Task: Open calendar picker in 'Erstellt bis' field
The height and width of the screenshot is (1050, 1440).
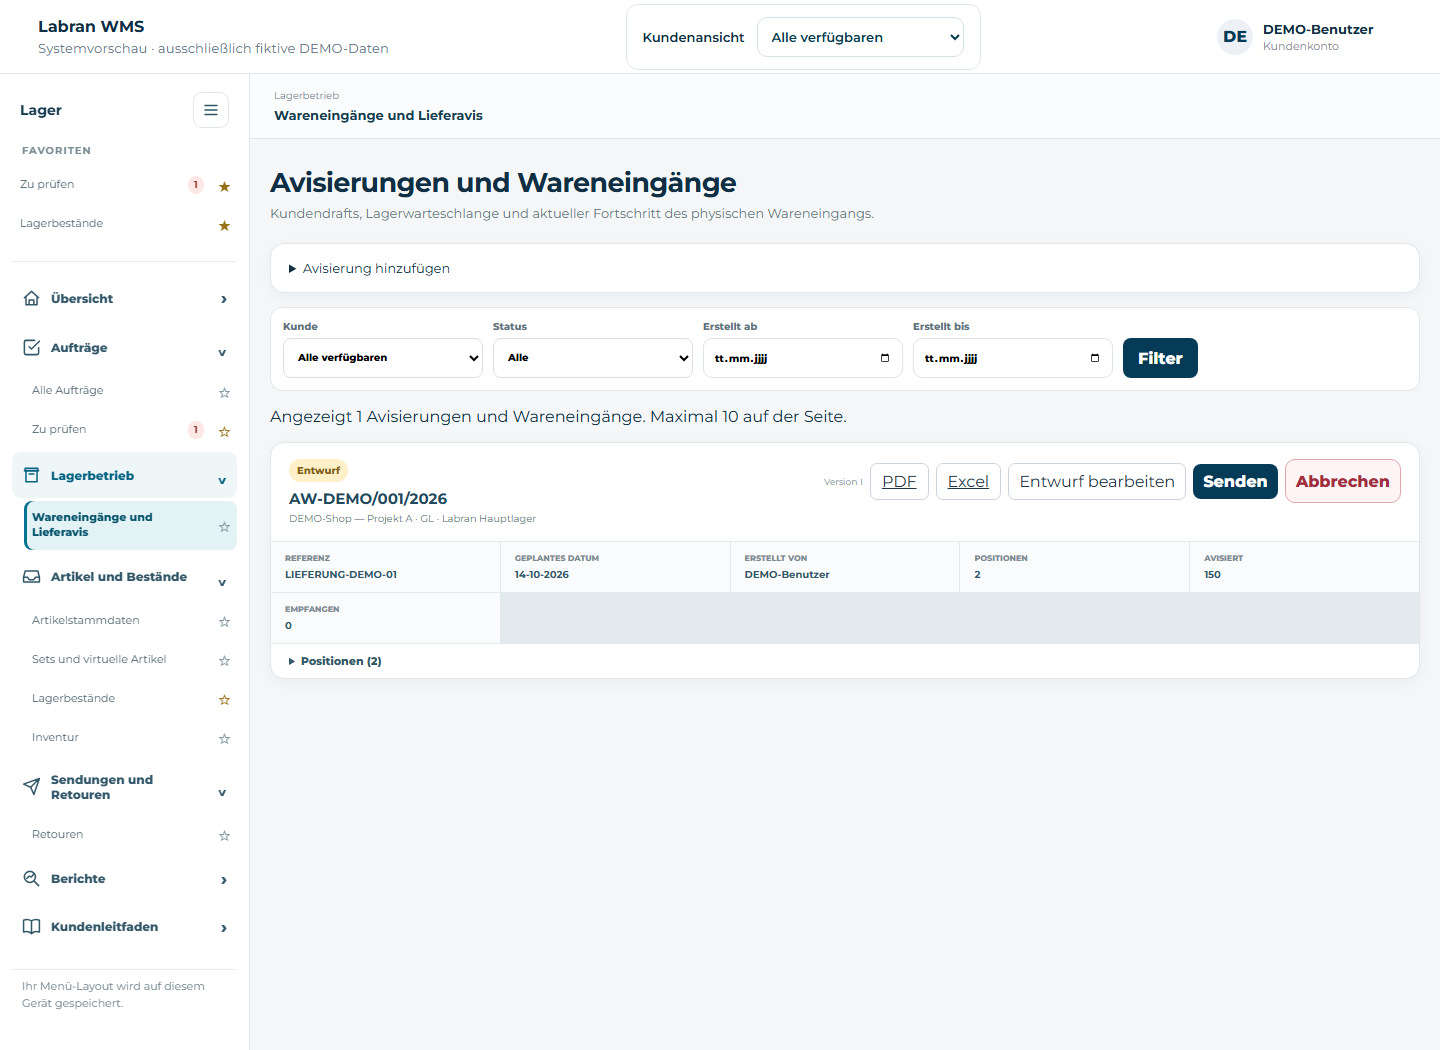Action: click(x=1095, y=358)
